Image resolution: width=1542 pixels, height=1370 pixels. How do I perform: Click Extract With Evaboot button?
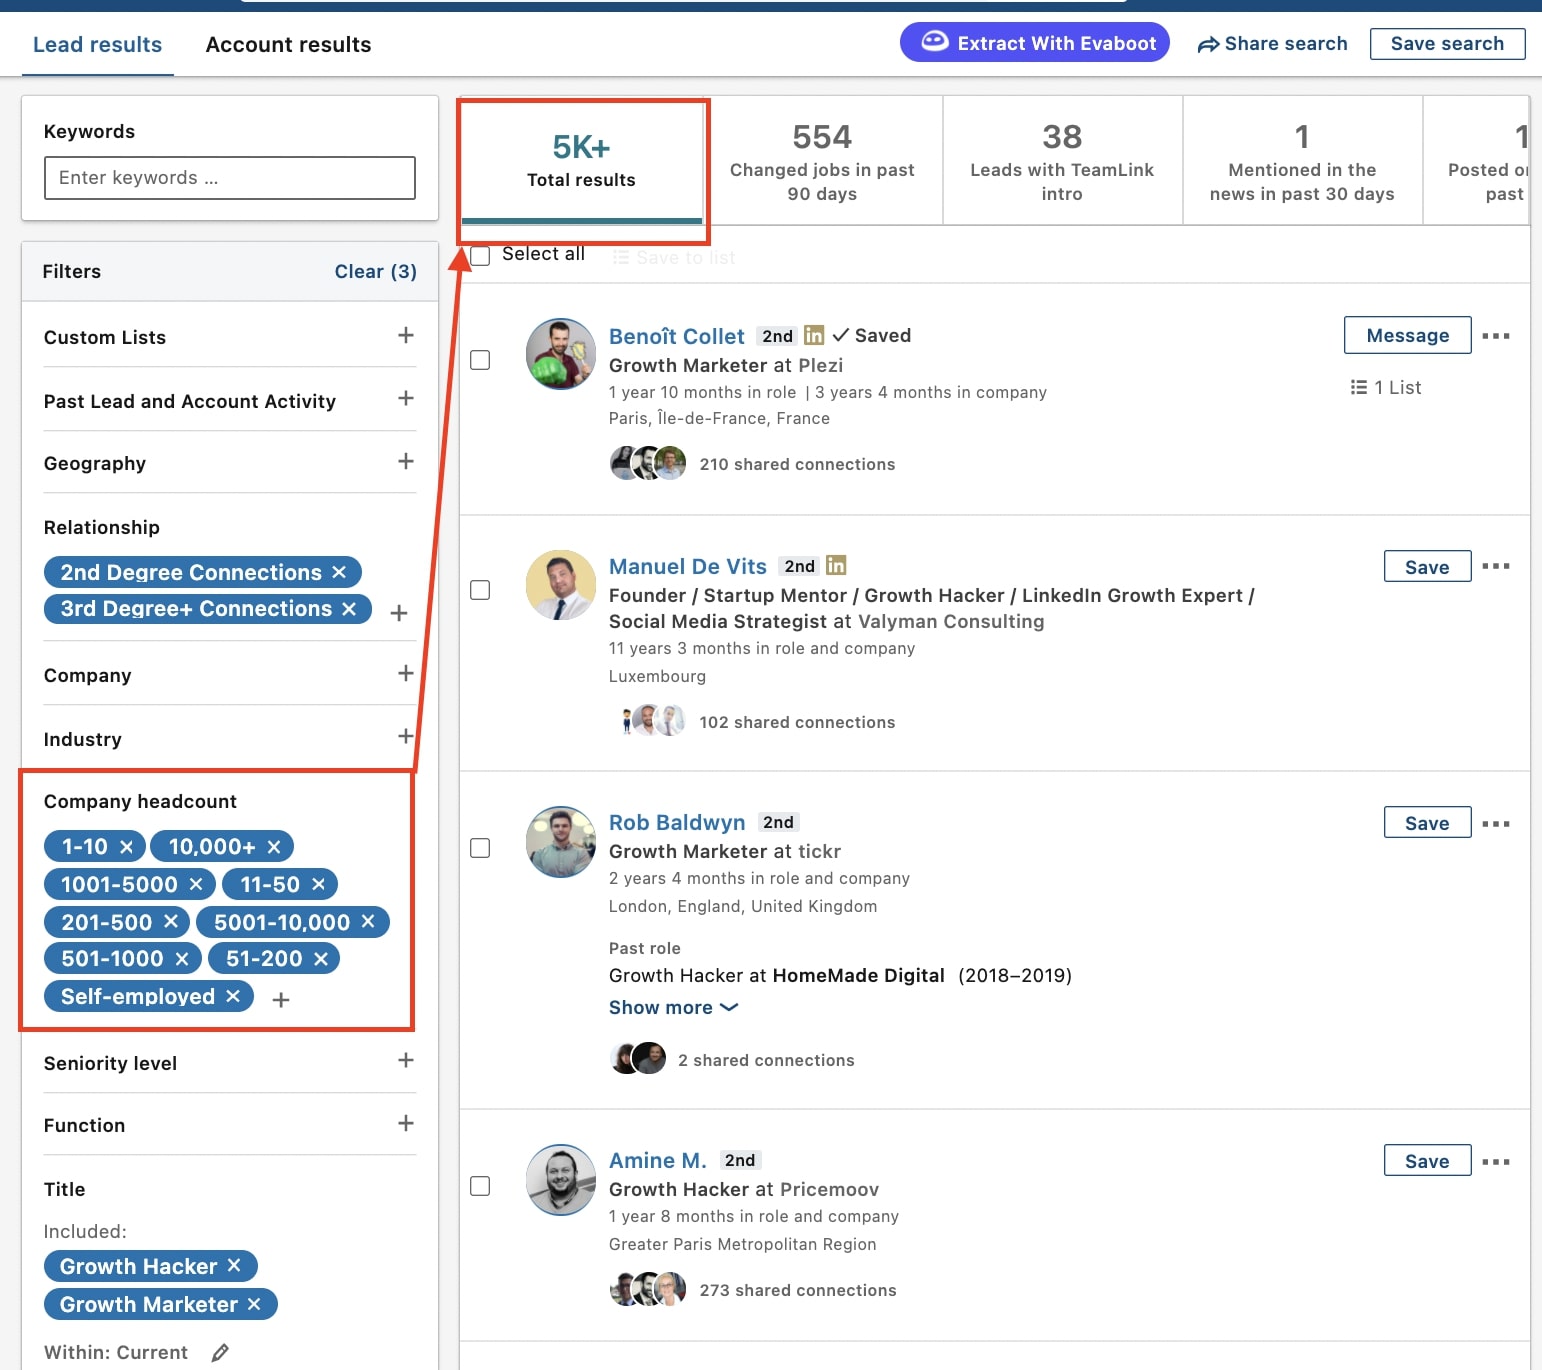coord(1035,42)
